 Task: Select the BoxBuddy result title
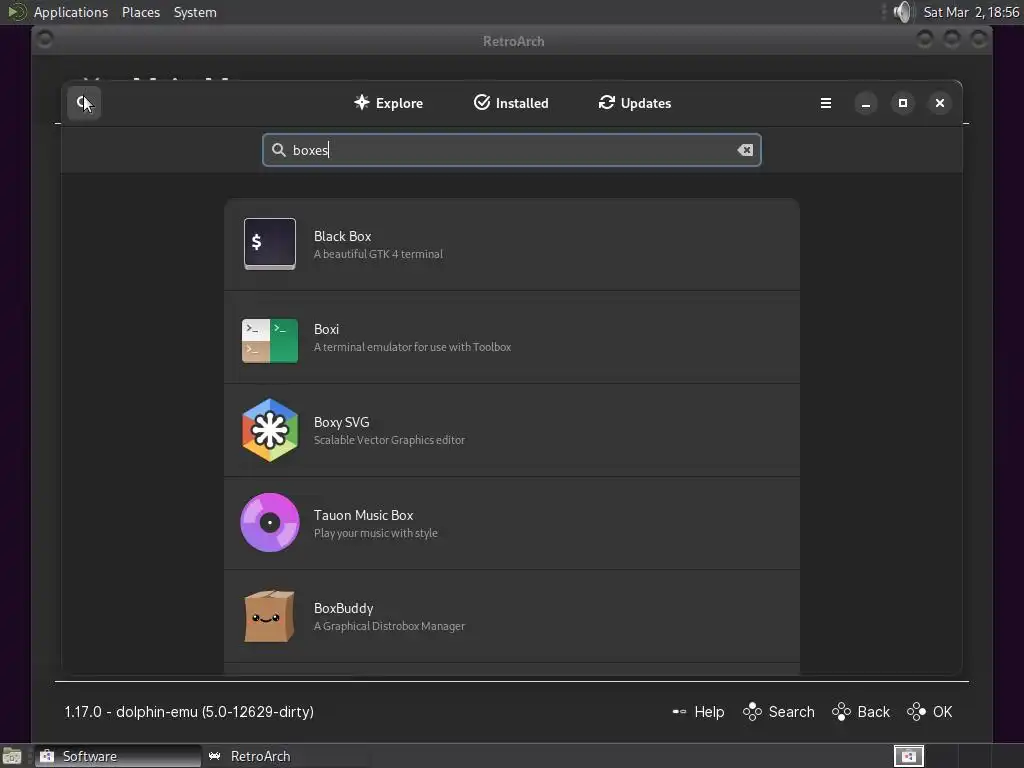tap(344, 609)
